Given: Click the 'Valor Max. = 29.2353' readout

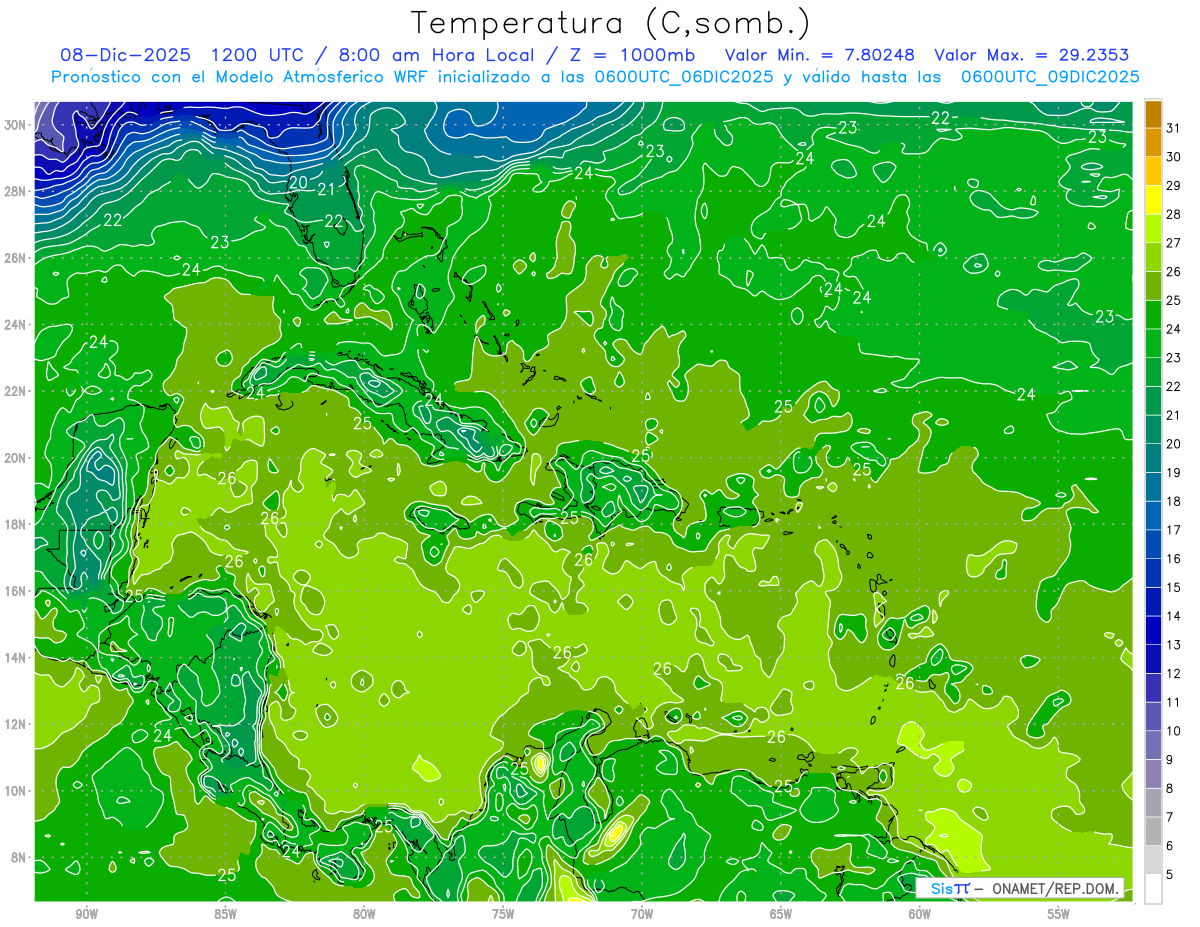Looking at the screenshot, I should click(1032, 55).
